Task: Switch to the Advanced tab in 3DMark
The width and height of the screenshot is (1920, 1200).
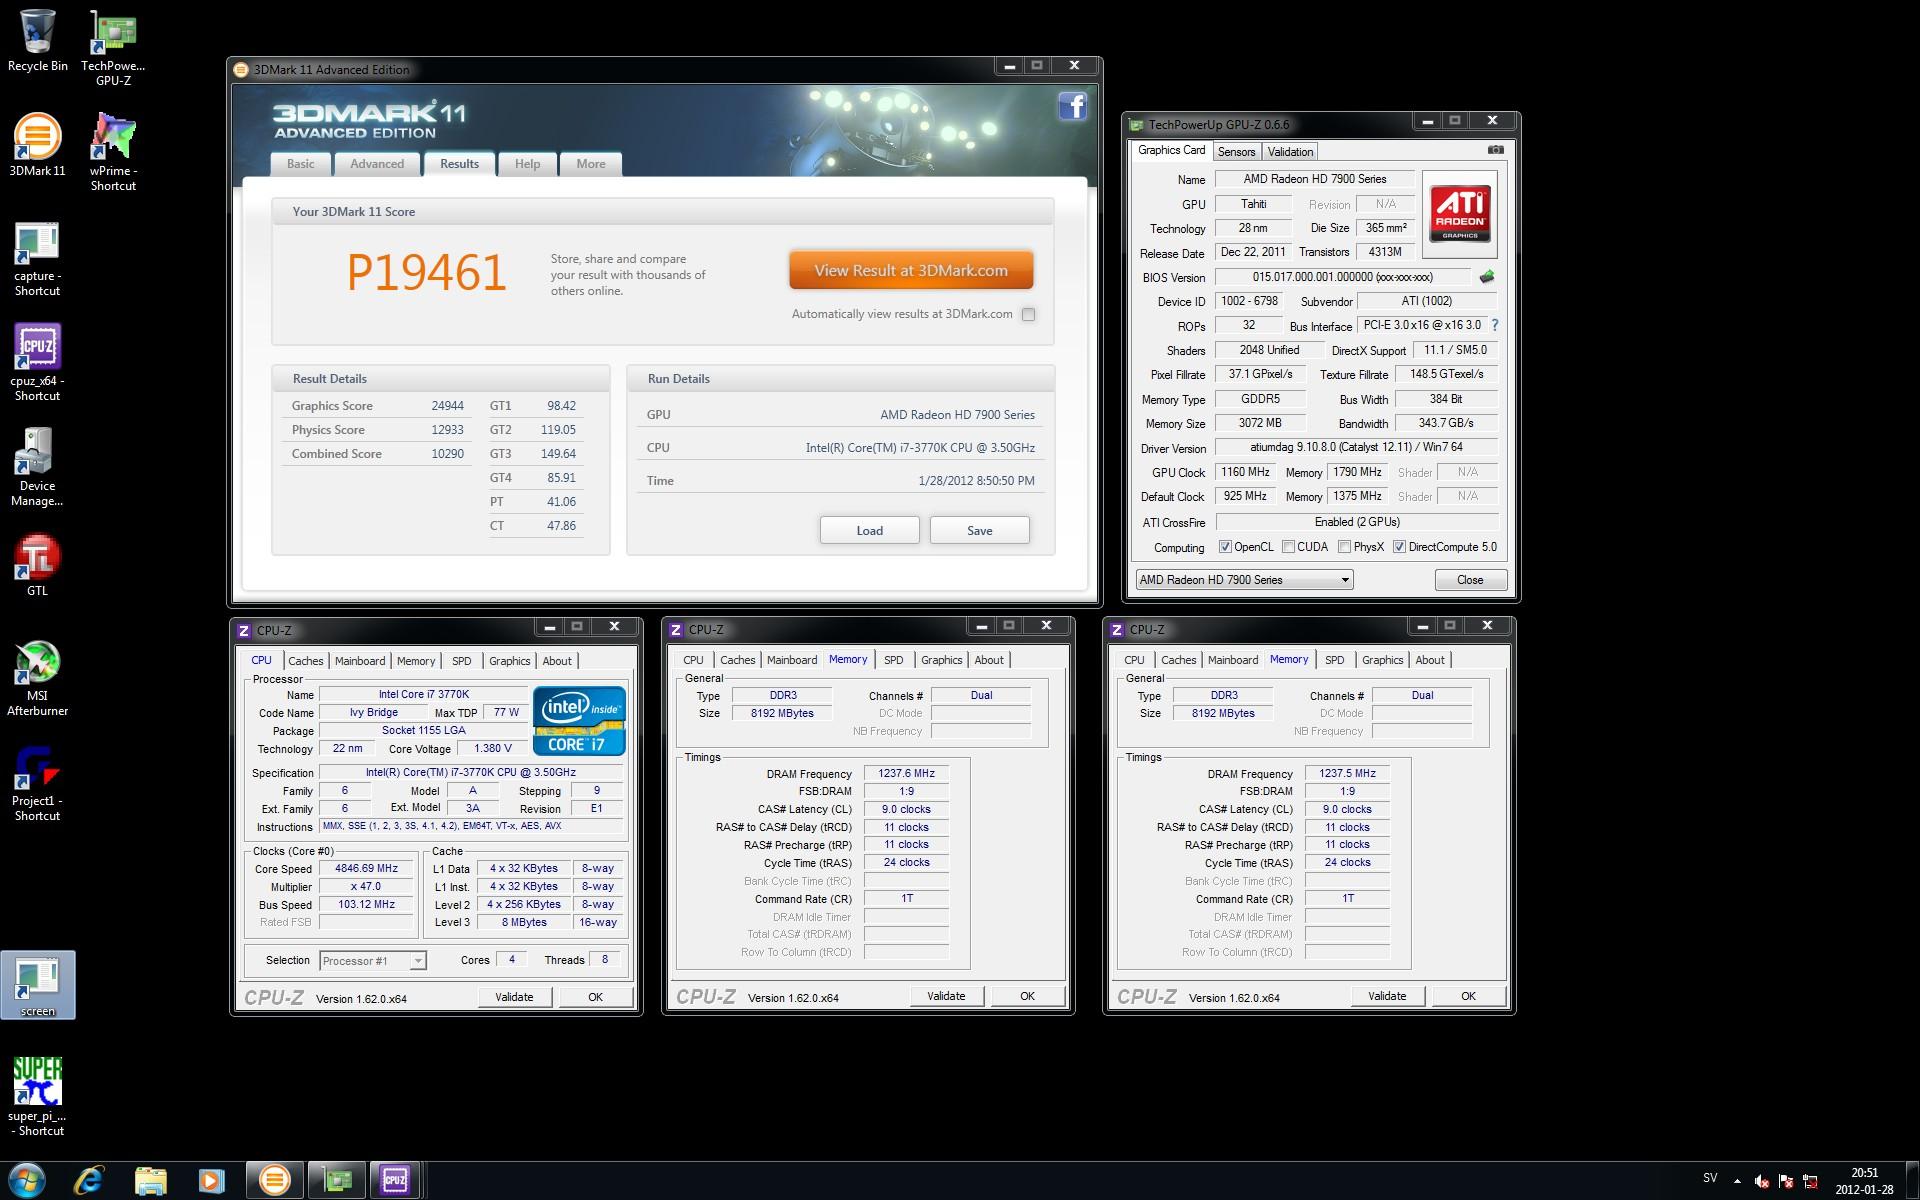Action: [x=377, y=164]
